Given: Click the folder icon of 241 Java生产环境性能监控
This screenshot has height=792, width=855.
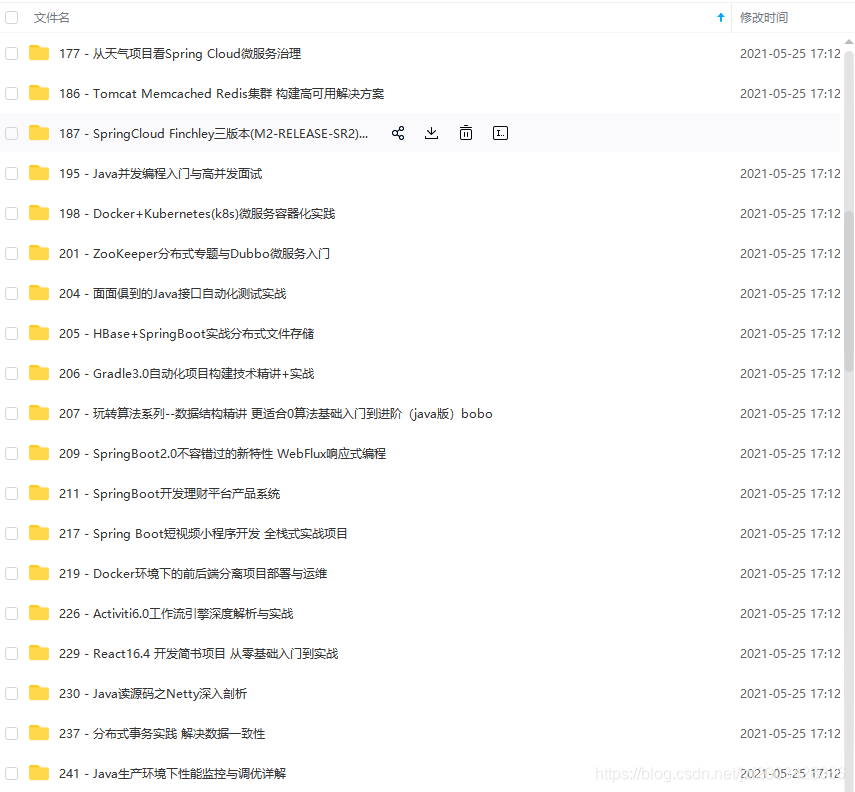Looking at the screenshot, I should click(x=38, y=773).
